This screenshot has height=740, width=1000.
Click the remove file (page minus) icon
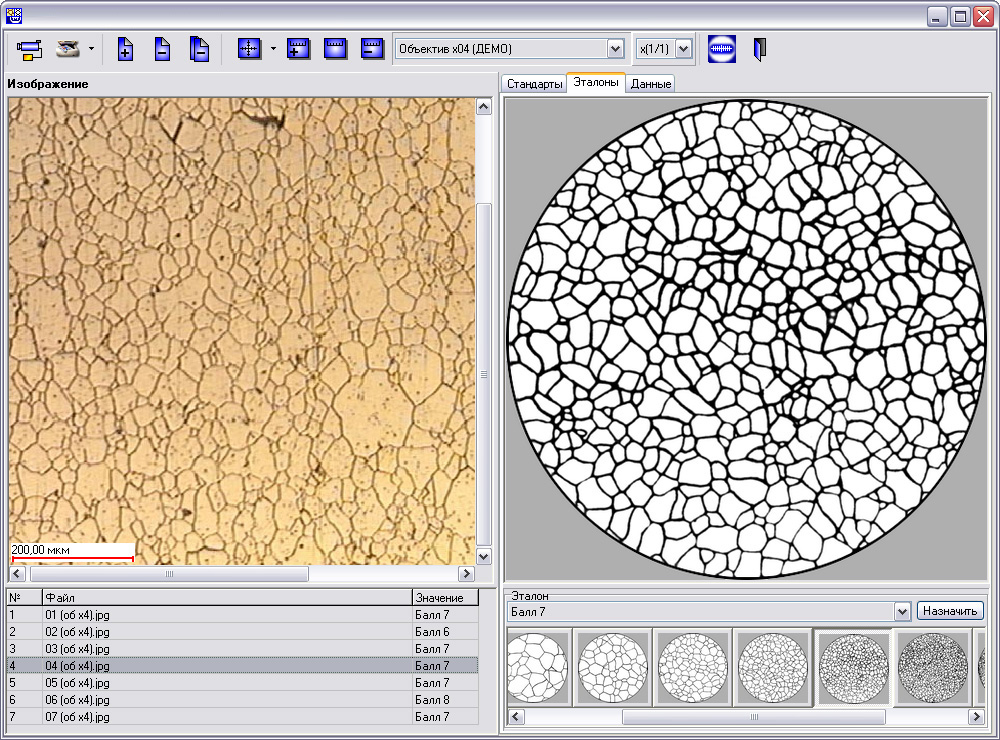tap(163, 49)
